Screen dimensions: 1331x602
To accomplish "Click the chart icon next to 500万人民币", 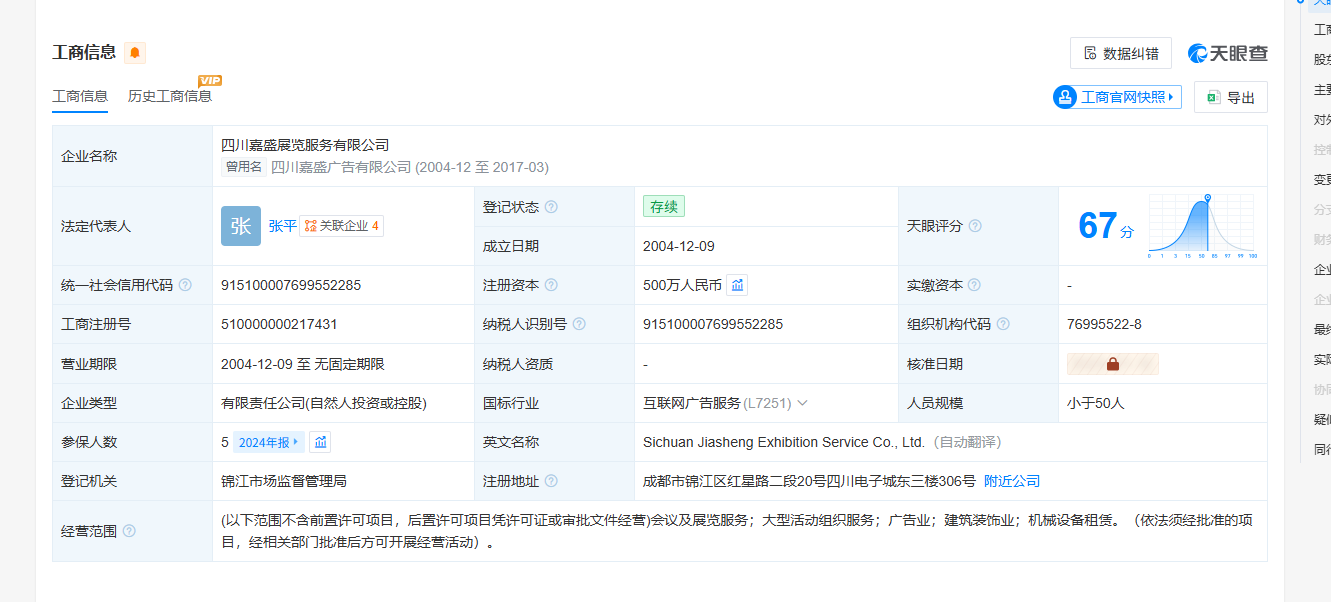I will 737,285.
